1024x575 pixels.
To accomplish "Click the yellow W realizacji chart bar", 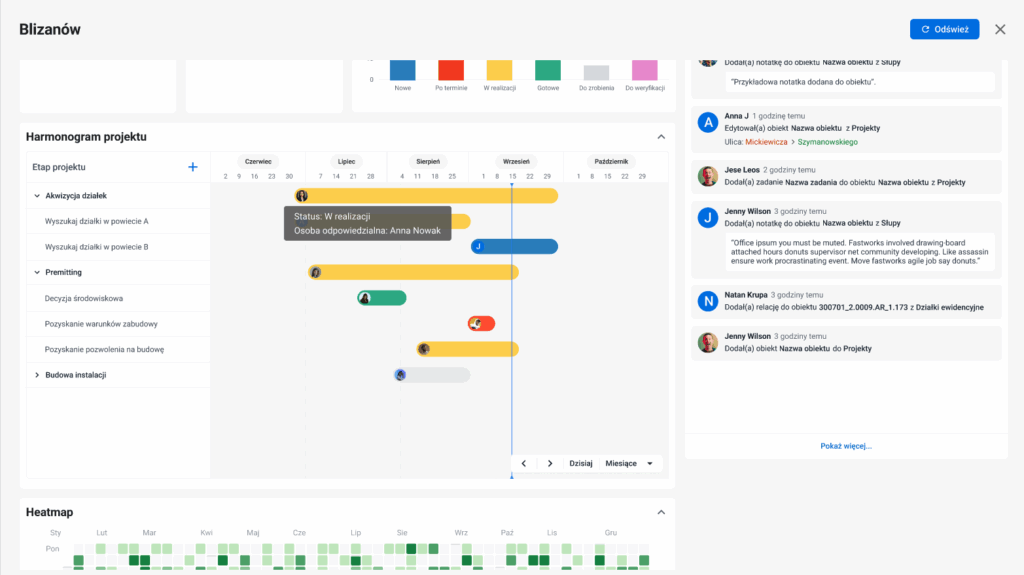I will tap(499, 70).
